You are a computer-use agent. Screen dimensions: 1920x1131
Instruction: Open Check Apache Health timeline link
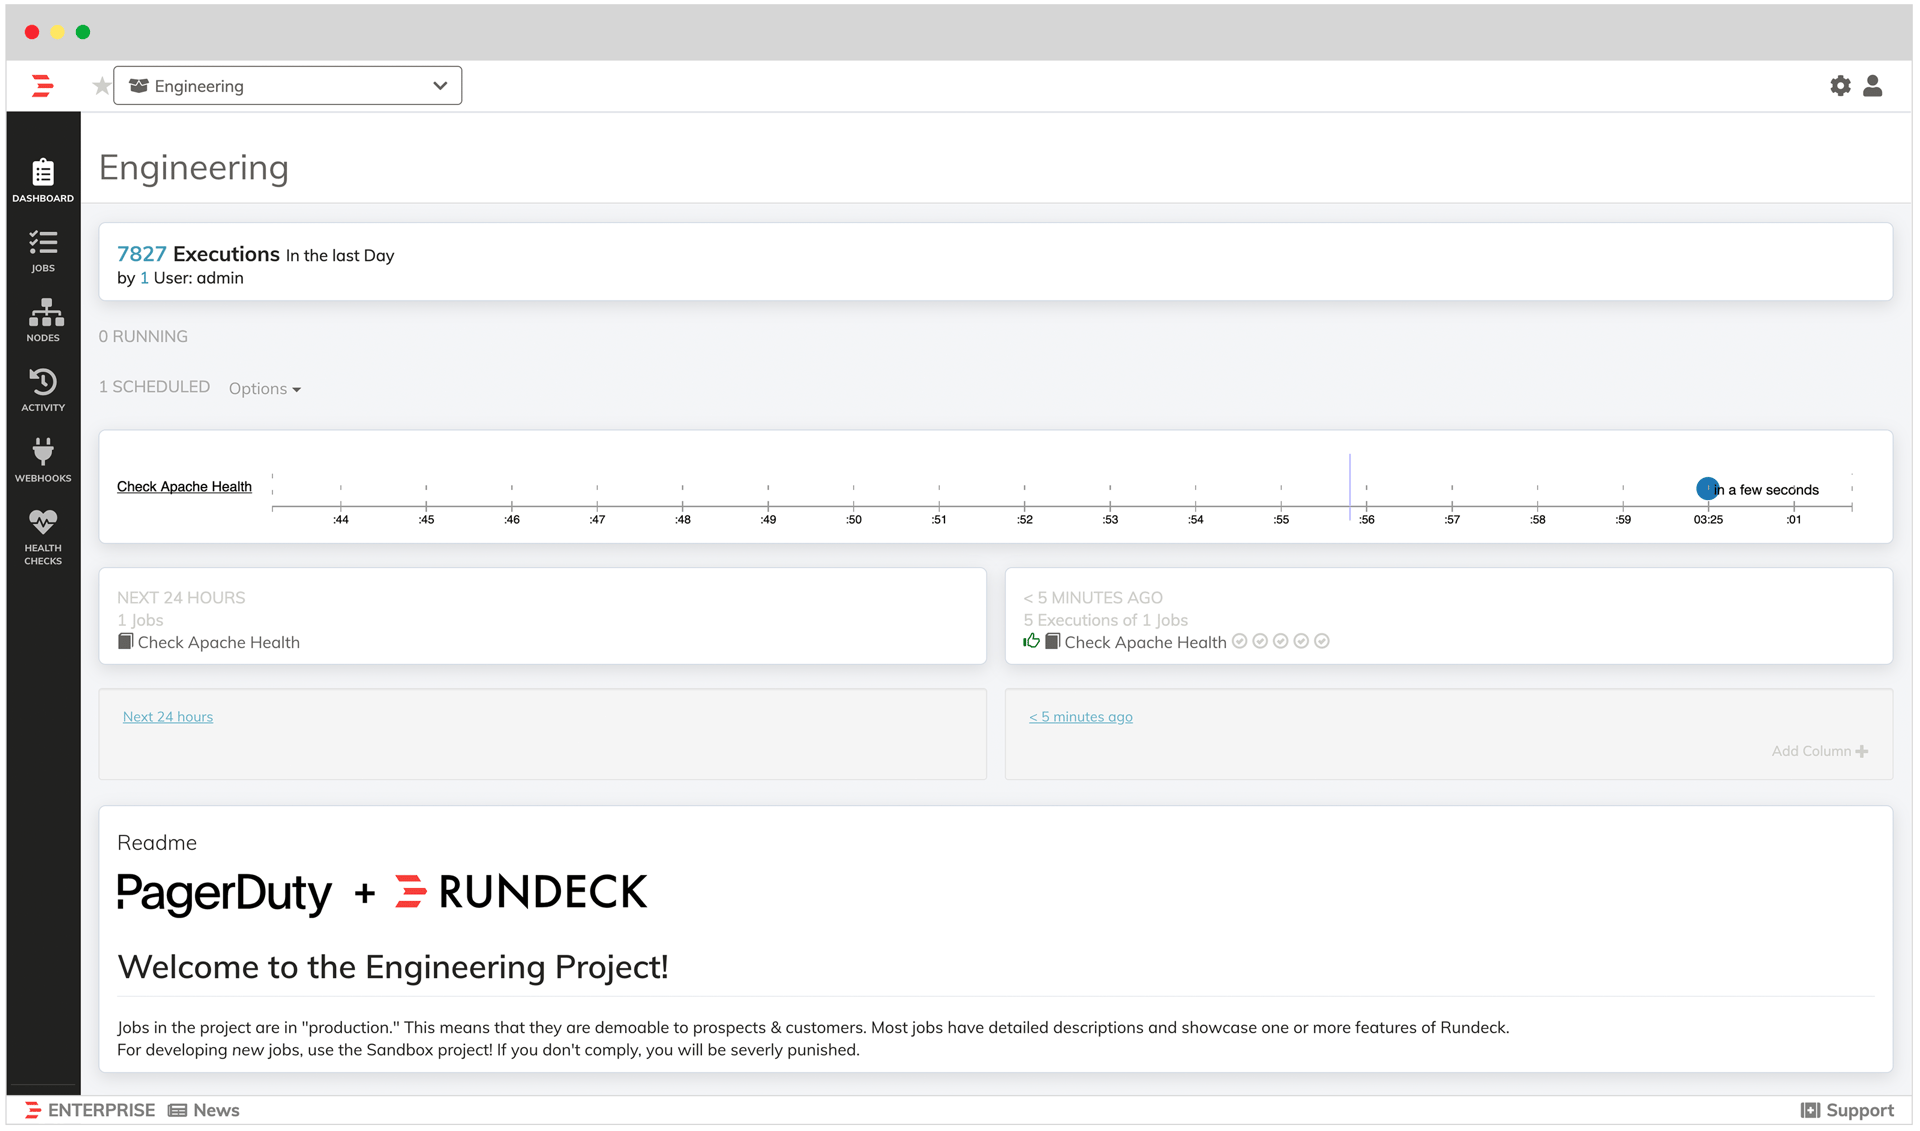click(184, 487)
